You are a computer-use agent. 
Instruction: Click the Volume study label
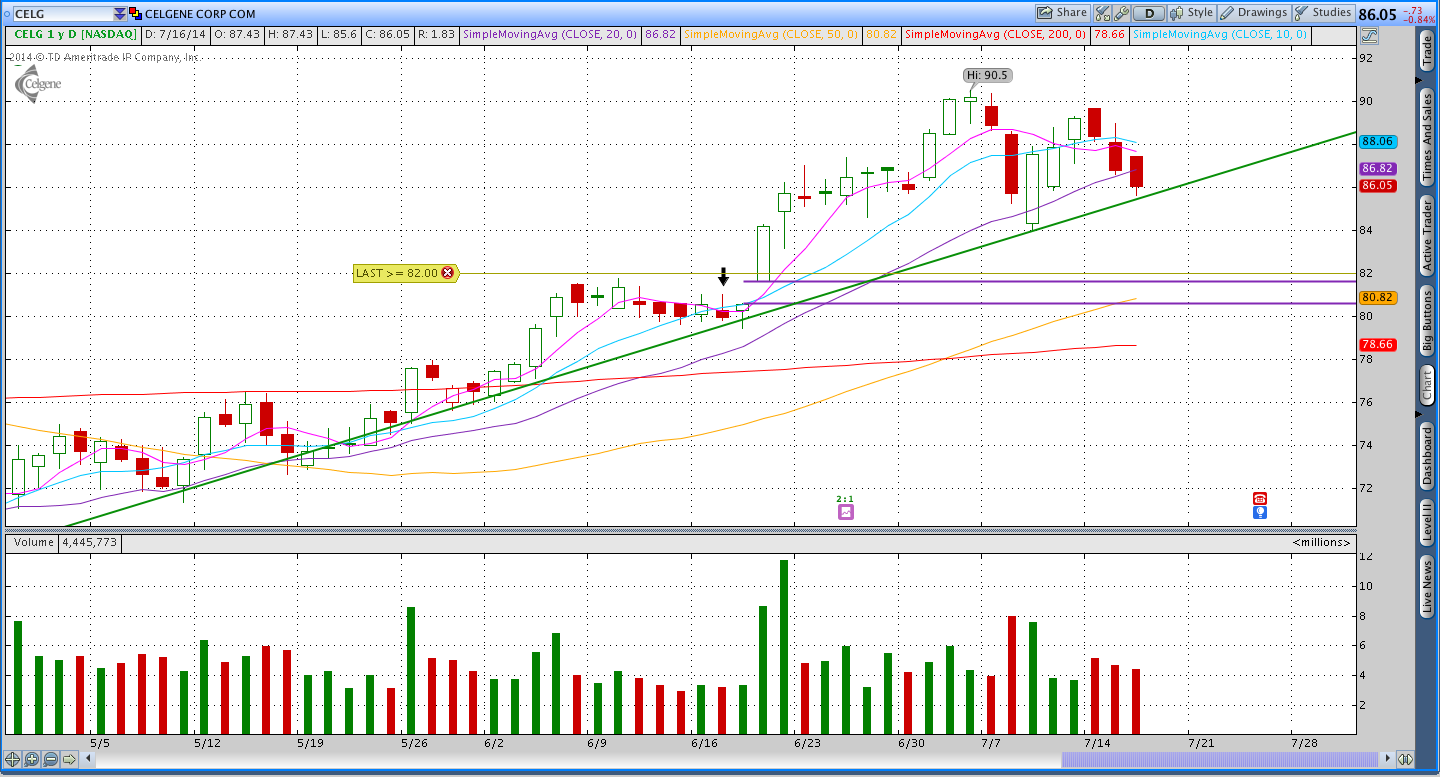click(33, 542)
